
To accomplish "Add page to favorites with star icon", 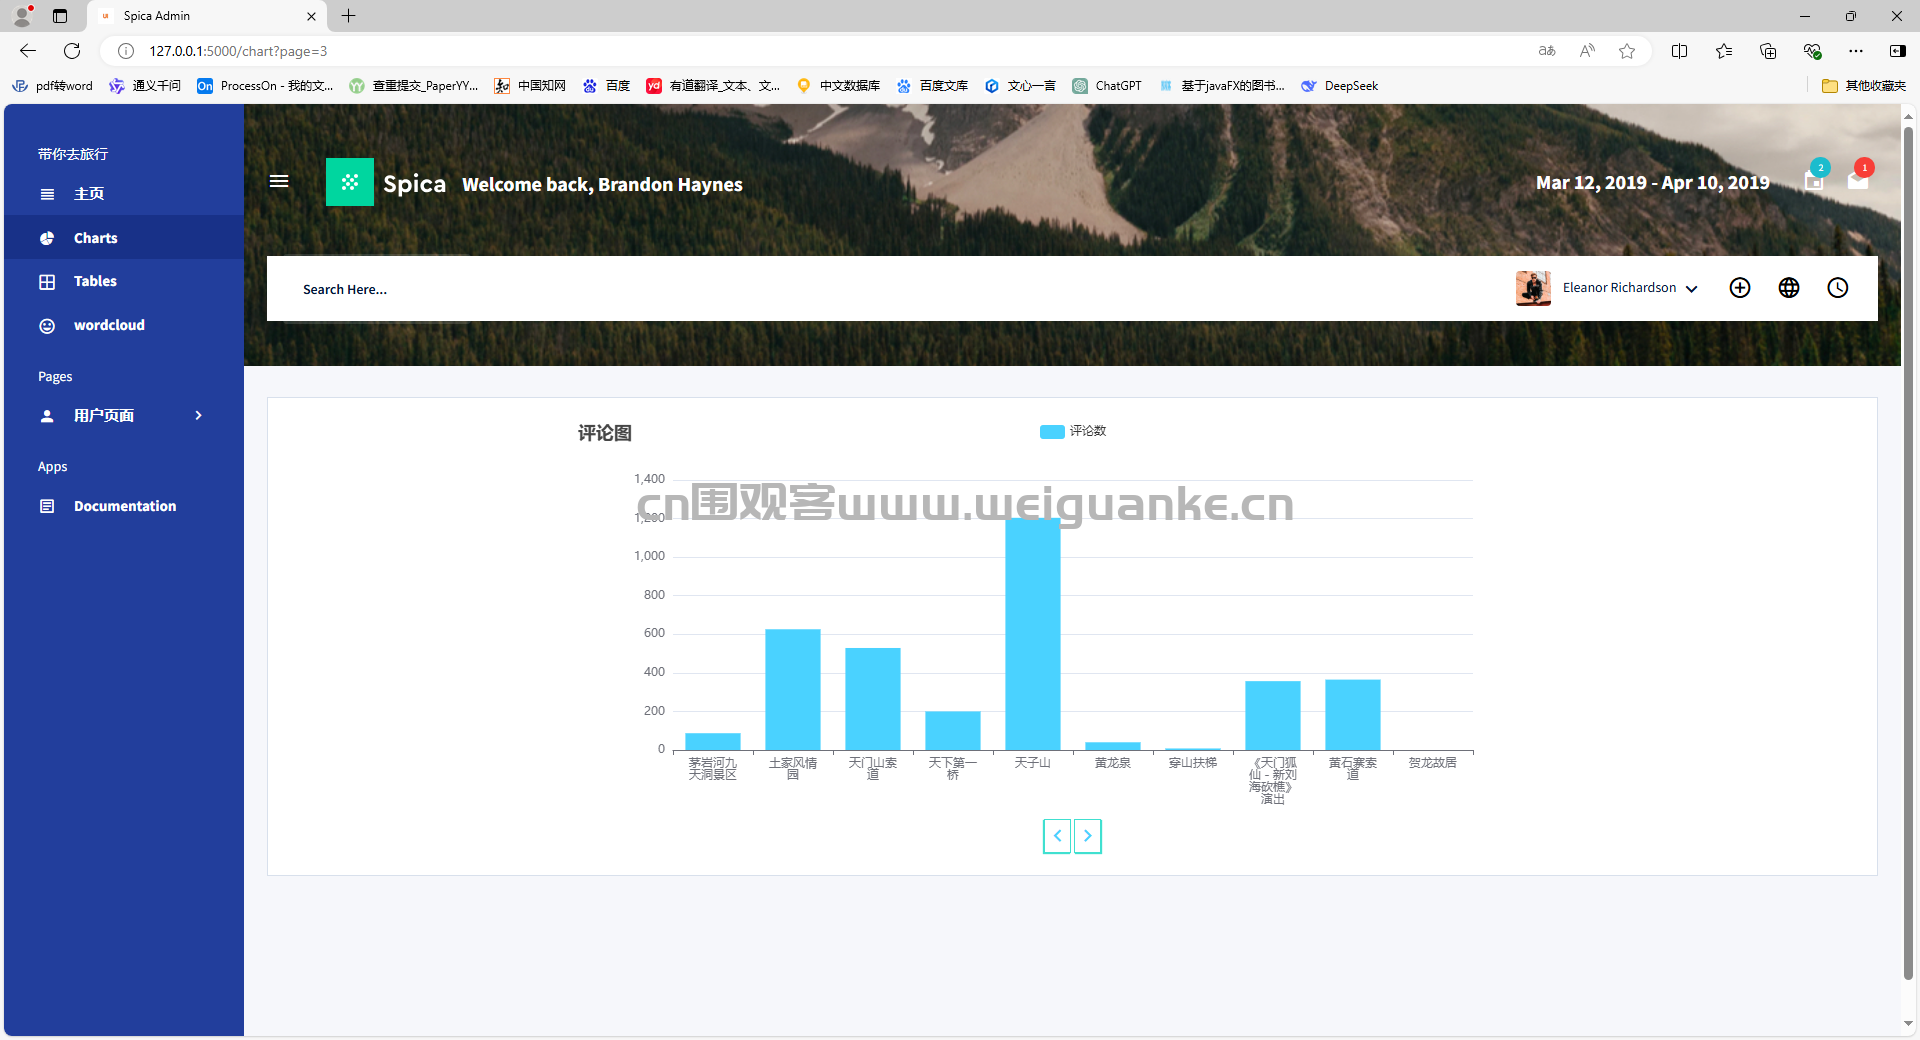I will [x=1627, y=51].
